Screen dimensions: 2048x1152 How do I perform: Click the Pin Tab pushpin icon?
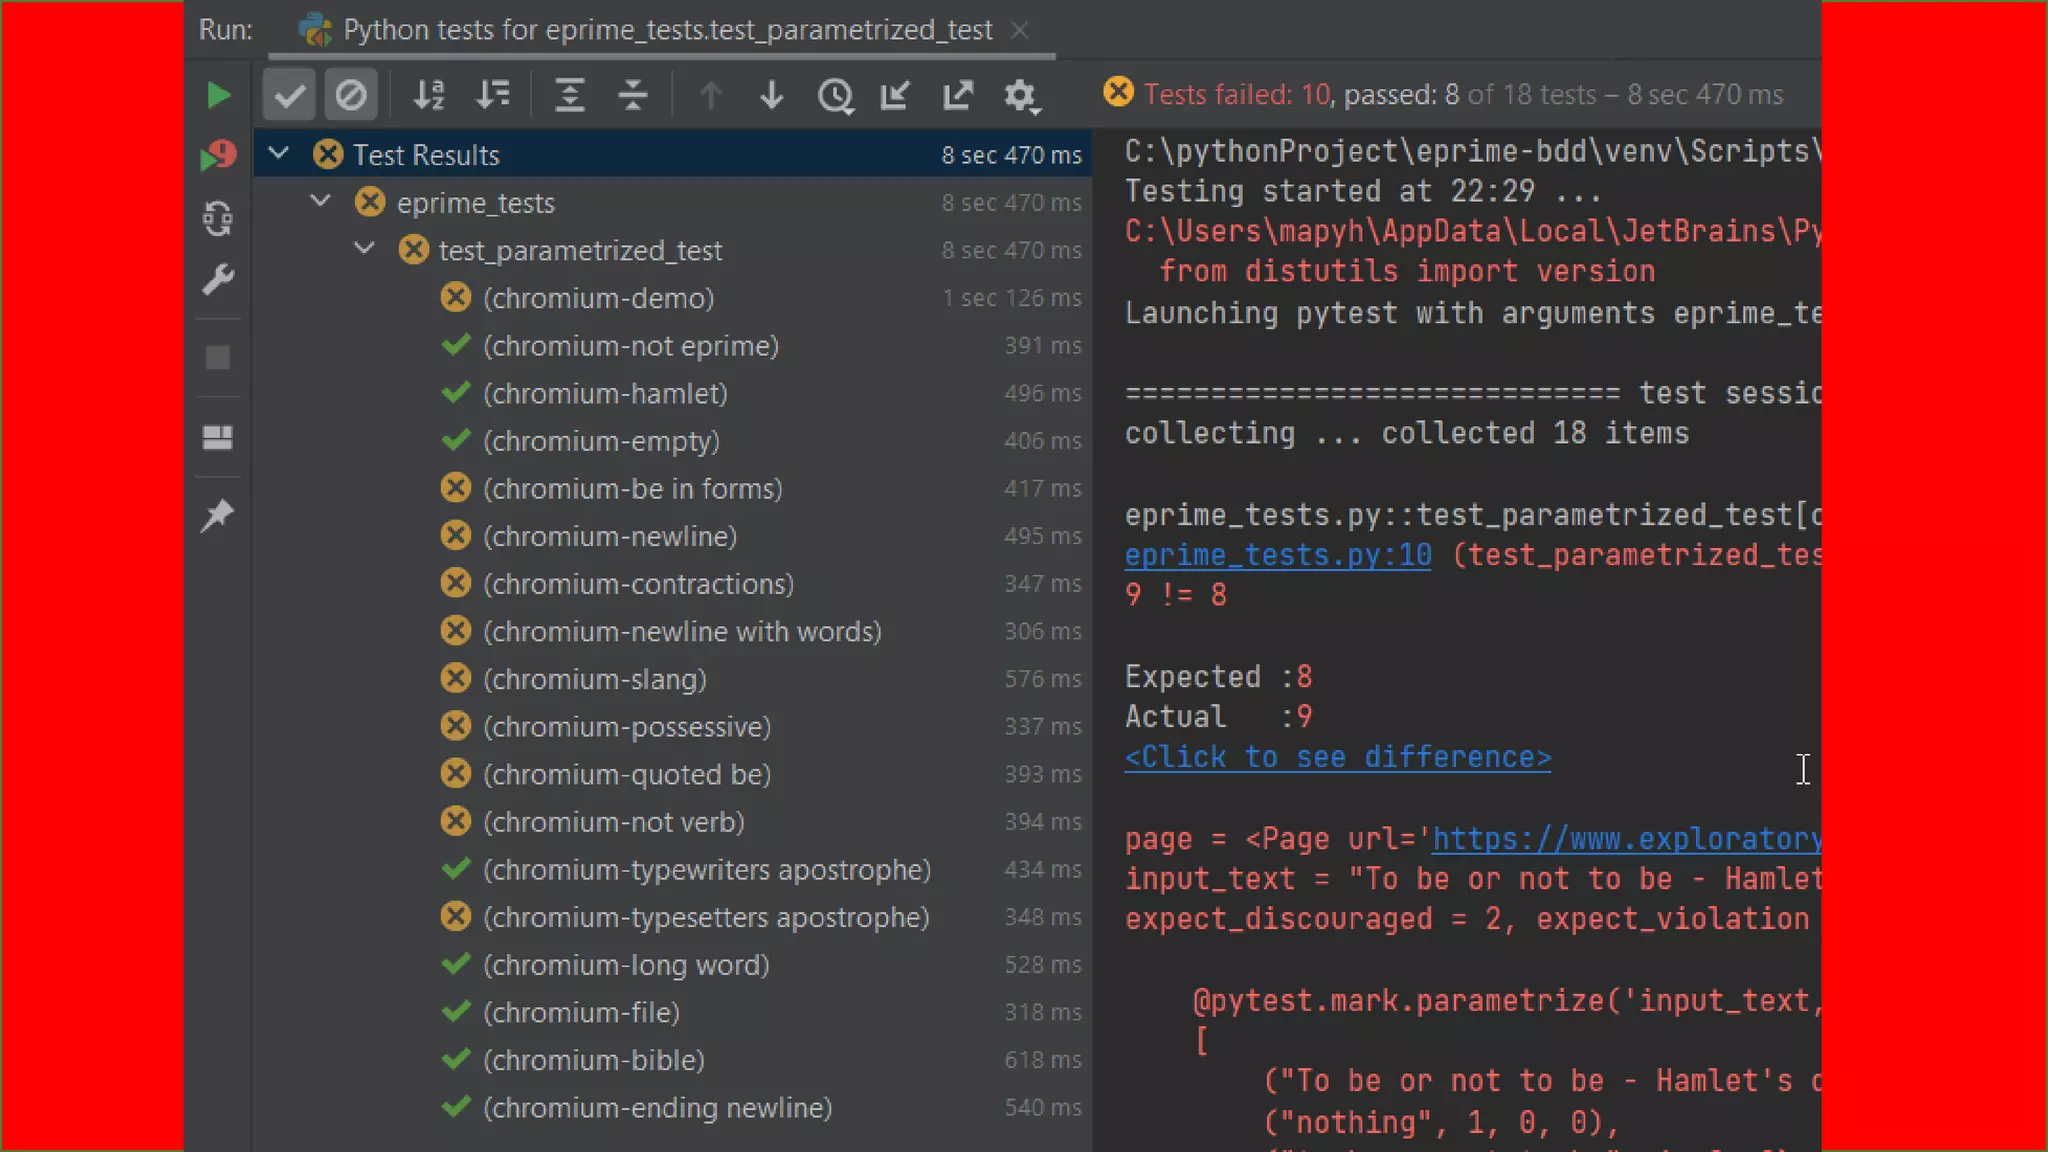(x=218, y=516)
